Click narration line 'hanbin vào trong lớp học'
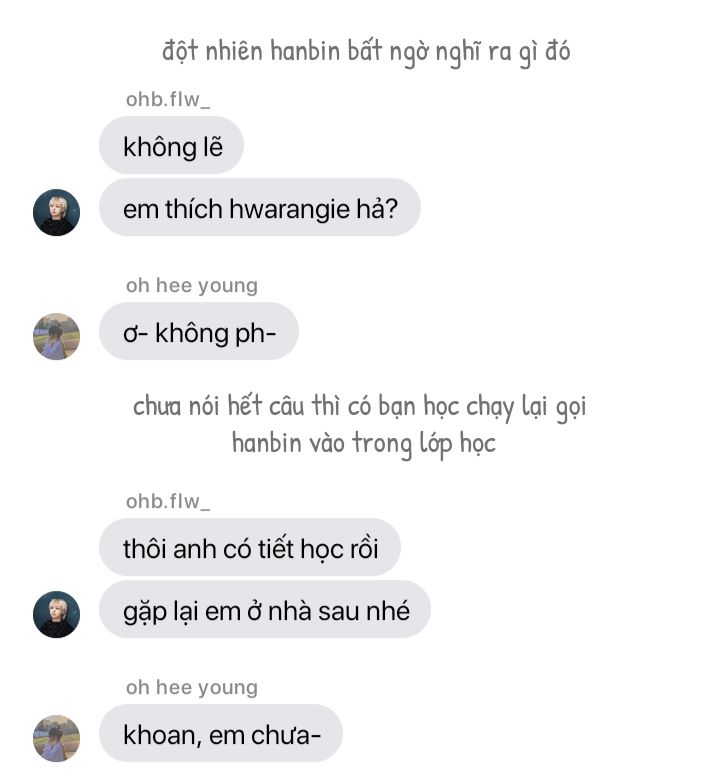 coord(364,444)
